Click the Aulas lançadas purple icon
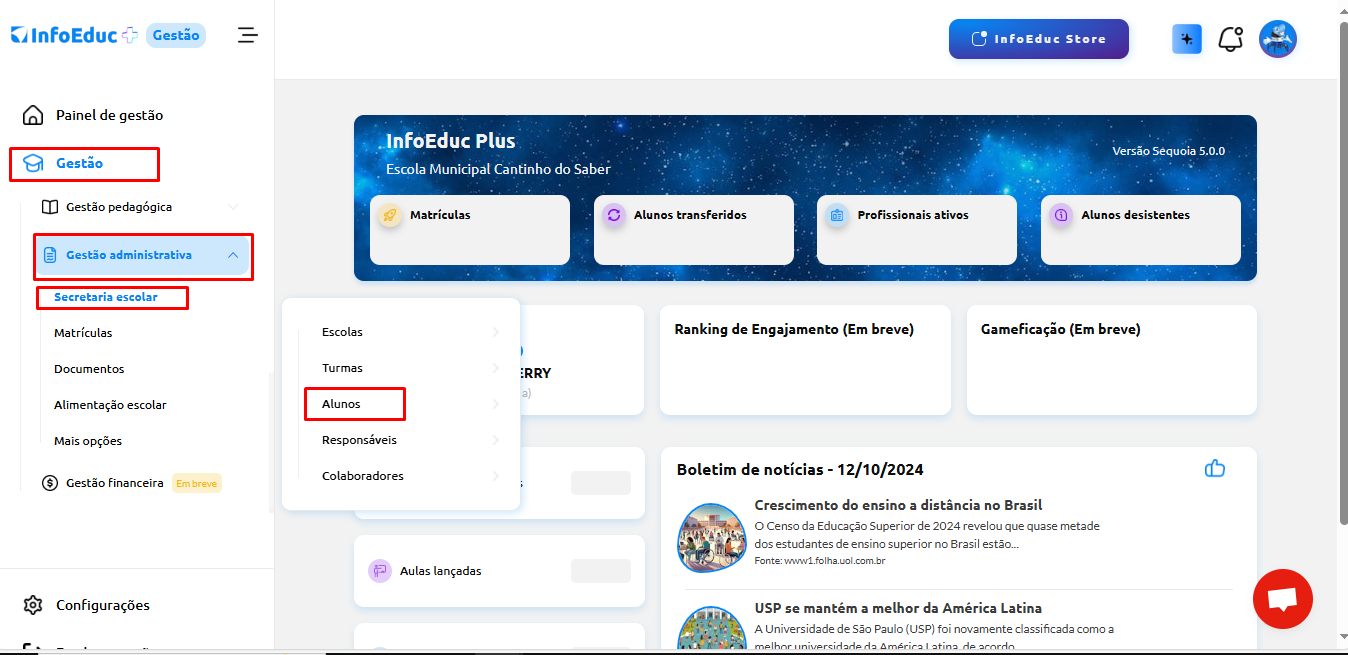Screen dimensions: 1348x655 (380, 571)
